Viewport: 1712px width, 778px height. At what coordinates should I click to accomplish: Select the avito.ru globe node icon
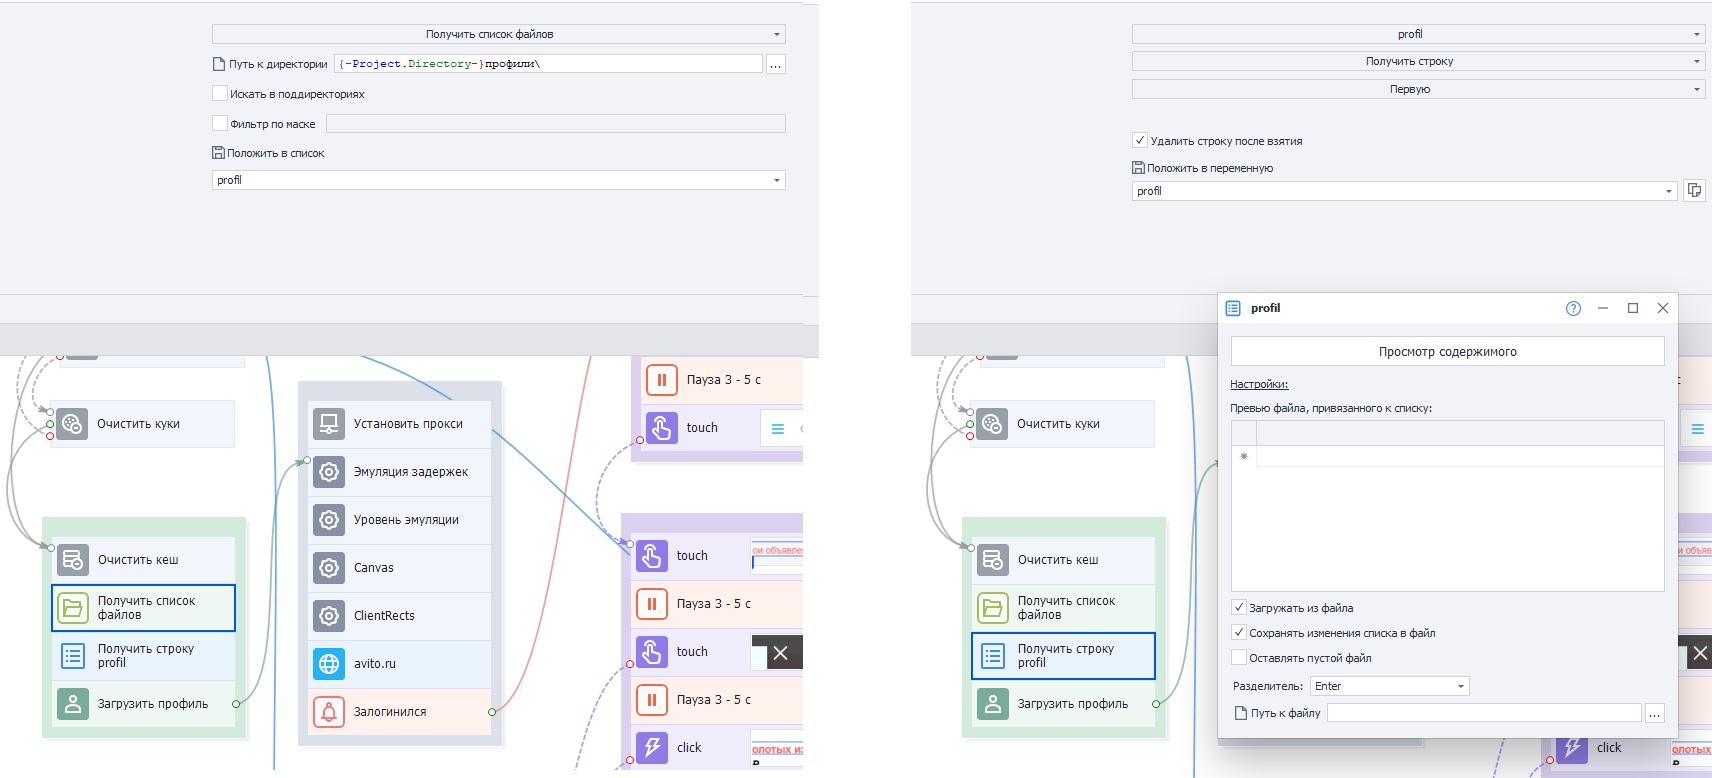click(x=329, y=663)
